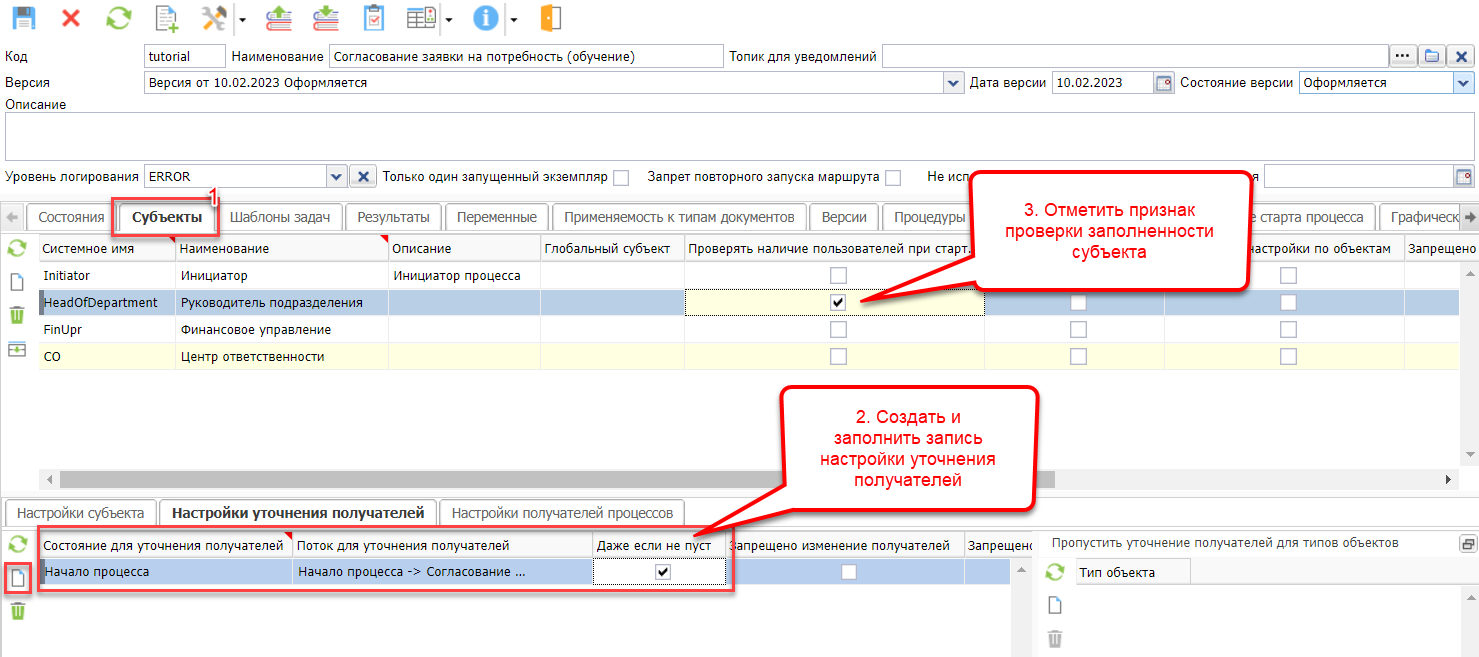This screenshot has width=1479, height=657.
Task: Expand the Уровень логирования dropdown
Action: coord(336,177)
